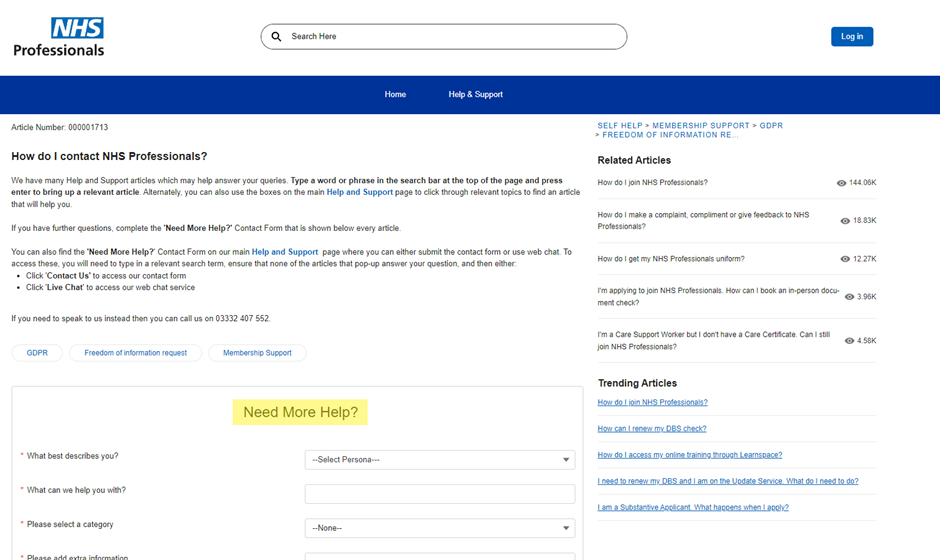Focus the 'What can we help you with' field
The height and width of the screenshot is (560, 940).
tap(439, 494)
